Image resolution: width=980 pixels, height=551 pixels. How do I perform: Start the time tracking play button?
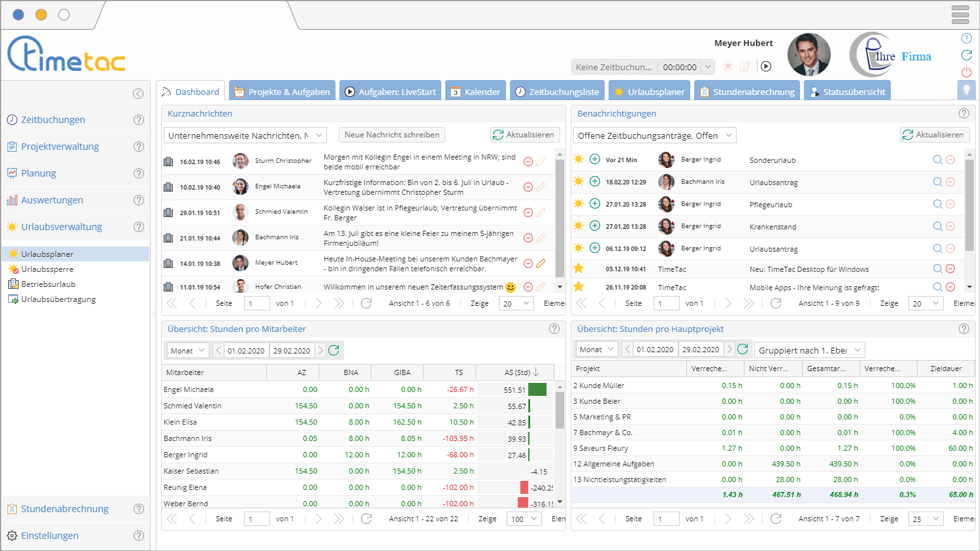766,67
